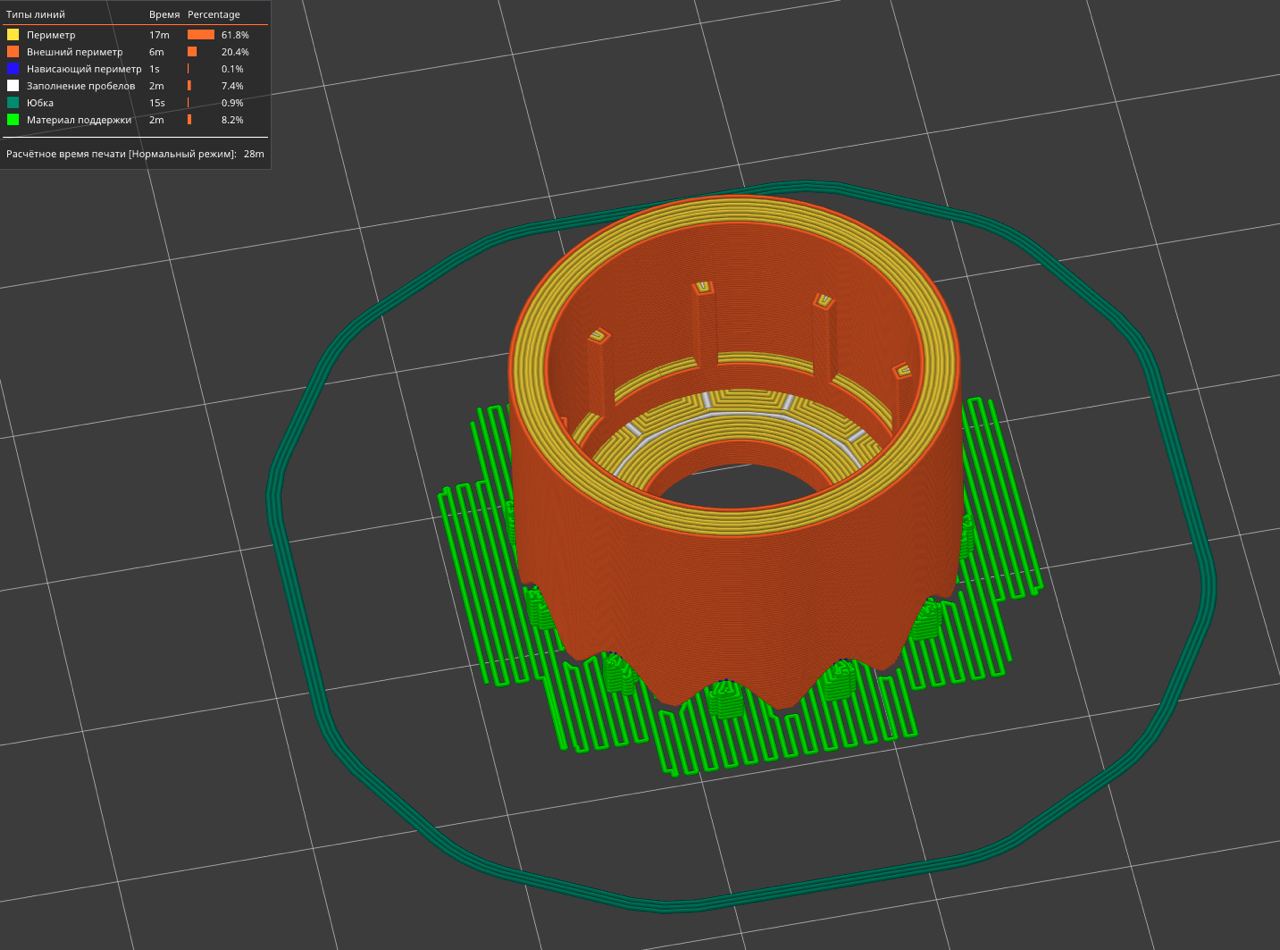1280x950 pixels.
Task: Hide the Нависающий периметр line type label
Action: (84, 69)
